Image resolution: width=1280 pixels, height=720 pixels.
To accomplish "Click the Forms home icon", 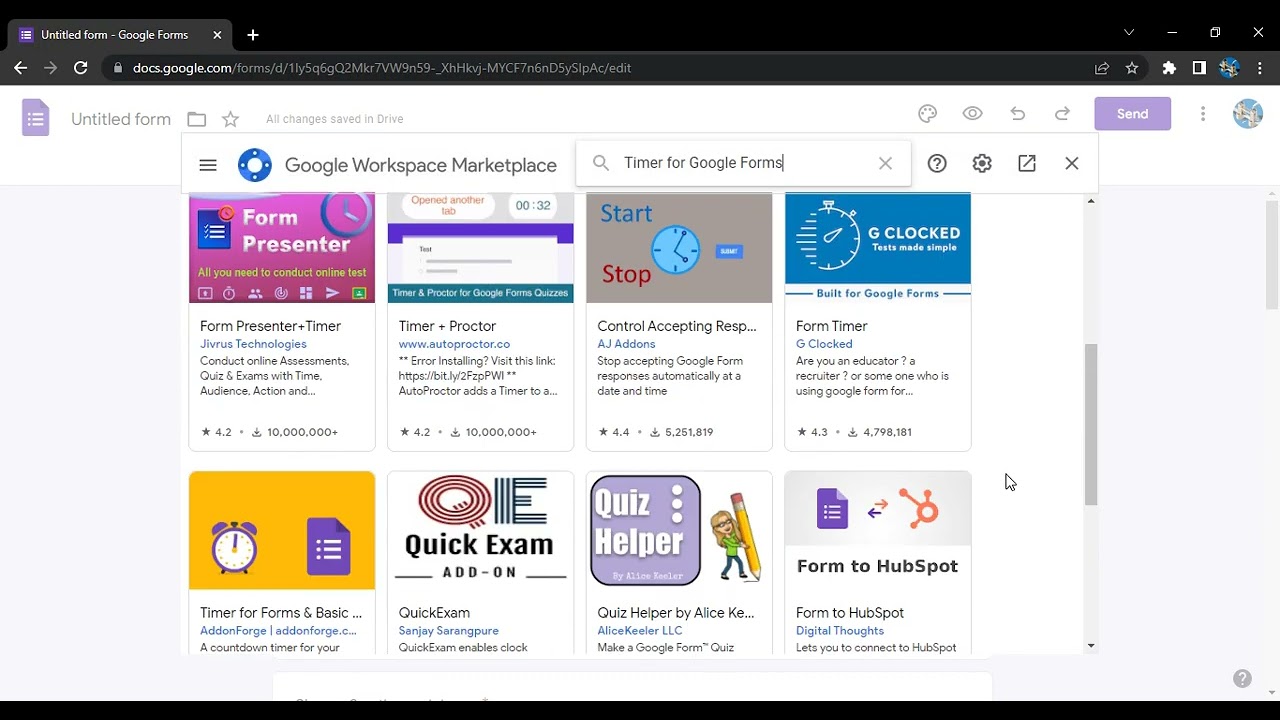I will [36, 118].
